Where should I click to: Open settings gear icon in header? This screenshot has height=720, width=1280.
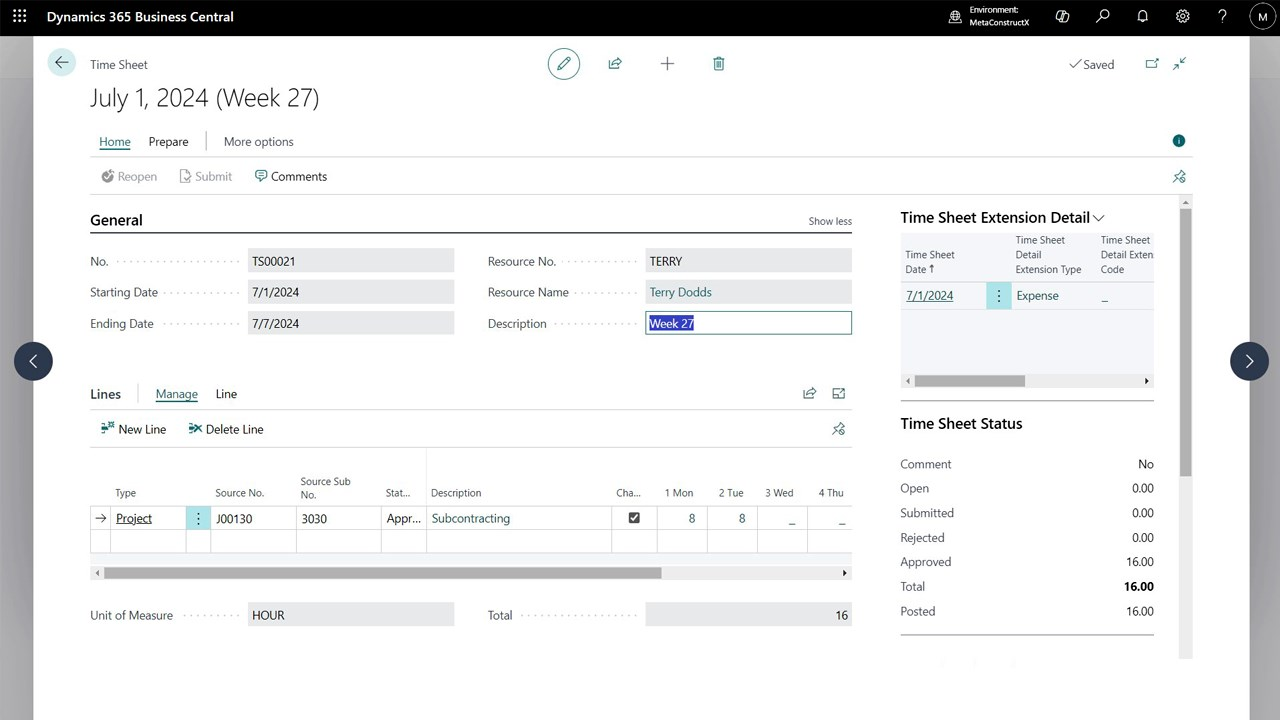point(1183,17)
